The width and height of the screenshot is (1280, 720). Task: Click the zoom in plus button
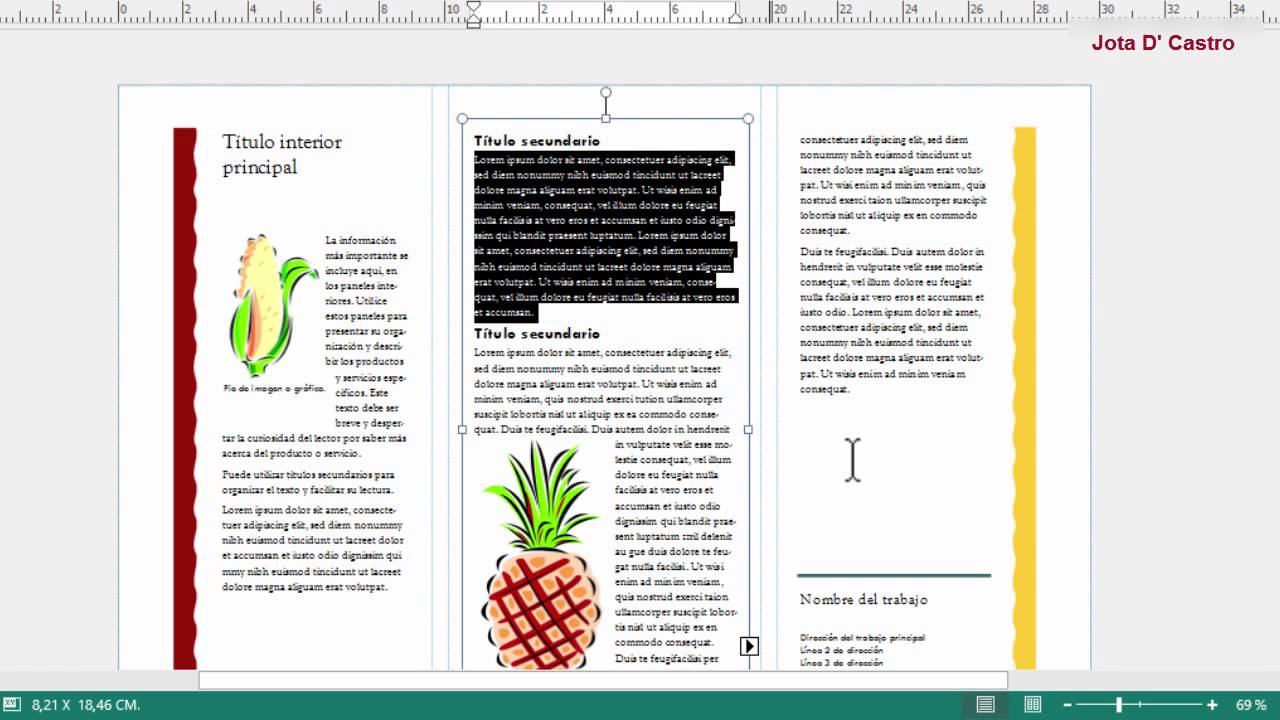pyautogui.click(x=1212, y=705)
